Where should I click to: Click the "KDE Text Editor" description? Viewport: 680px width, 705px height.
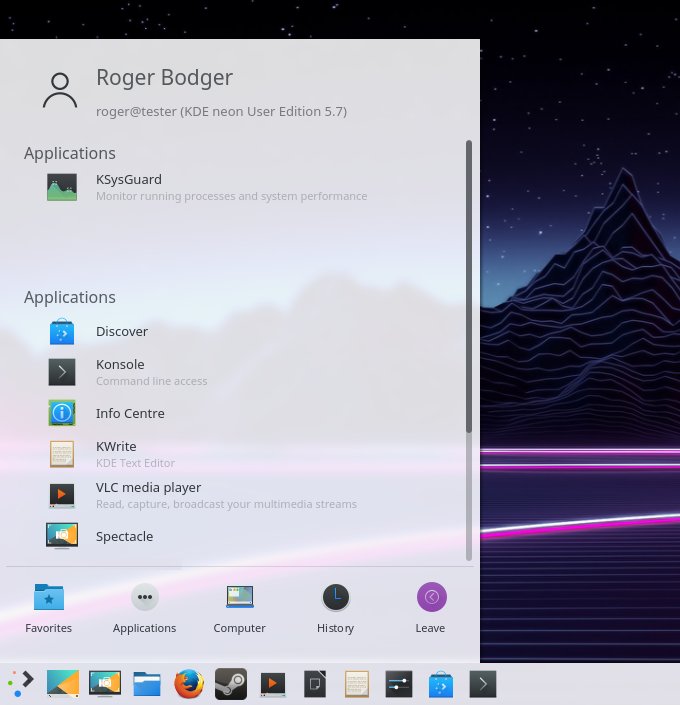pyautogui.click(x=135, y=463)
